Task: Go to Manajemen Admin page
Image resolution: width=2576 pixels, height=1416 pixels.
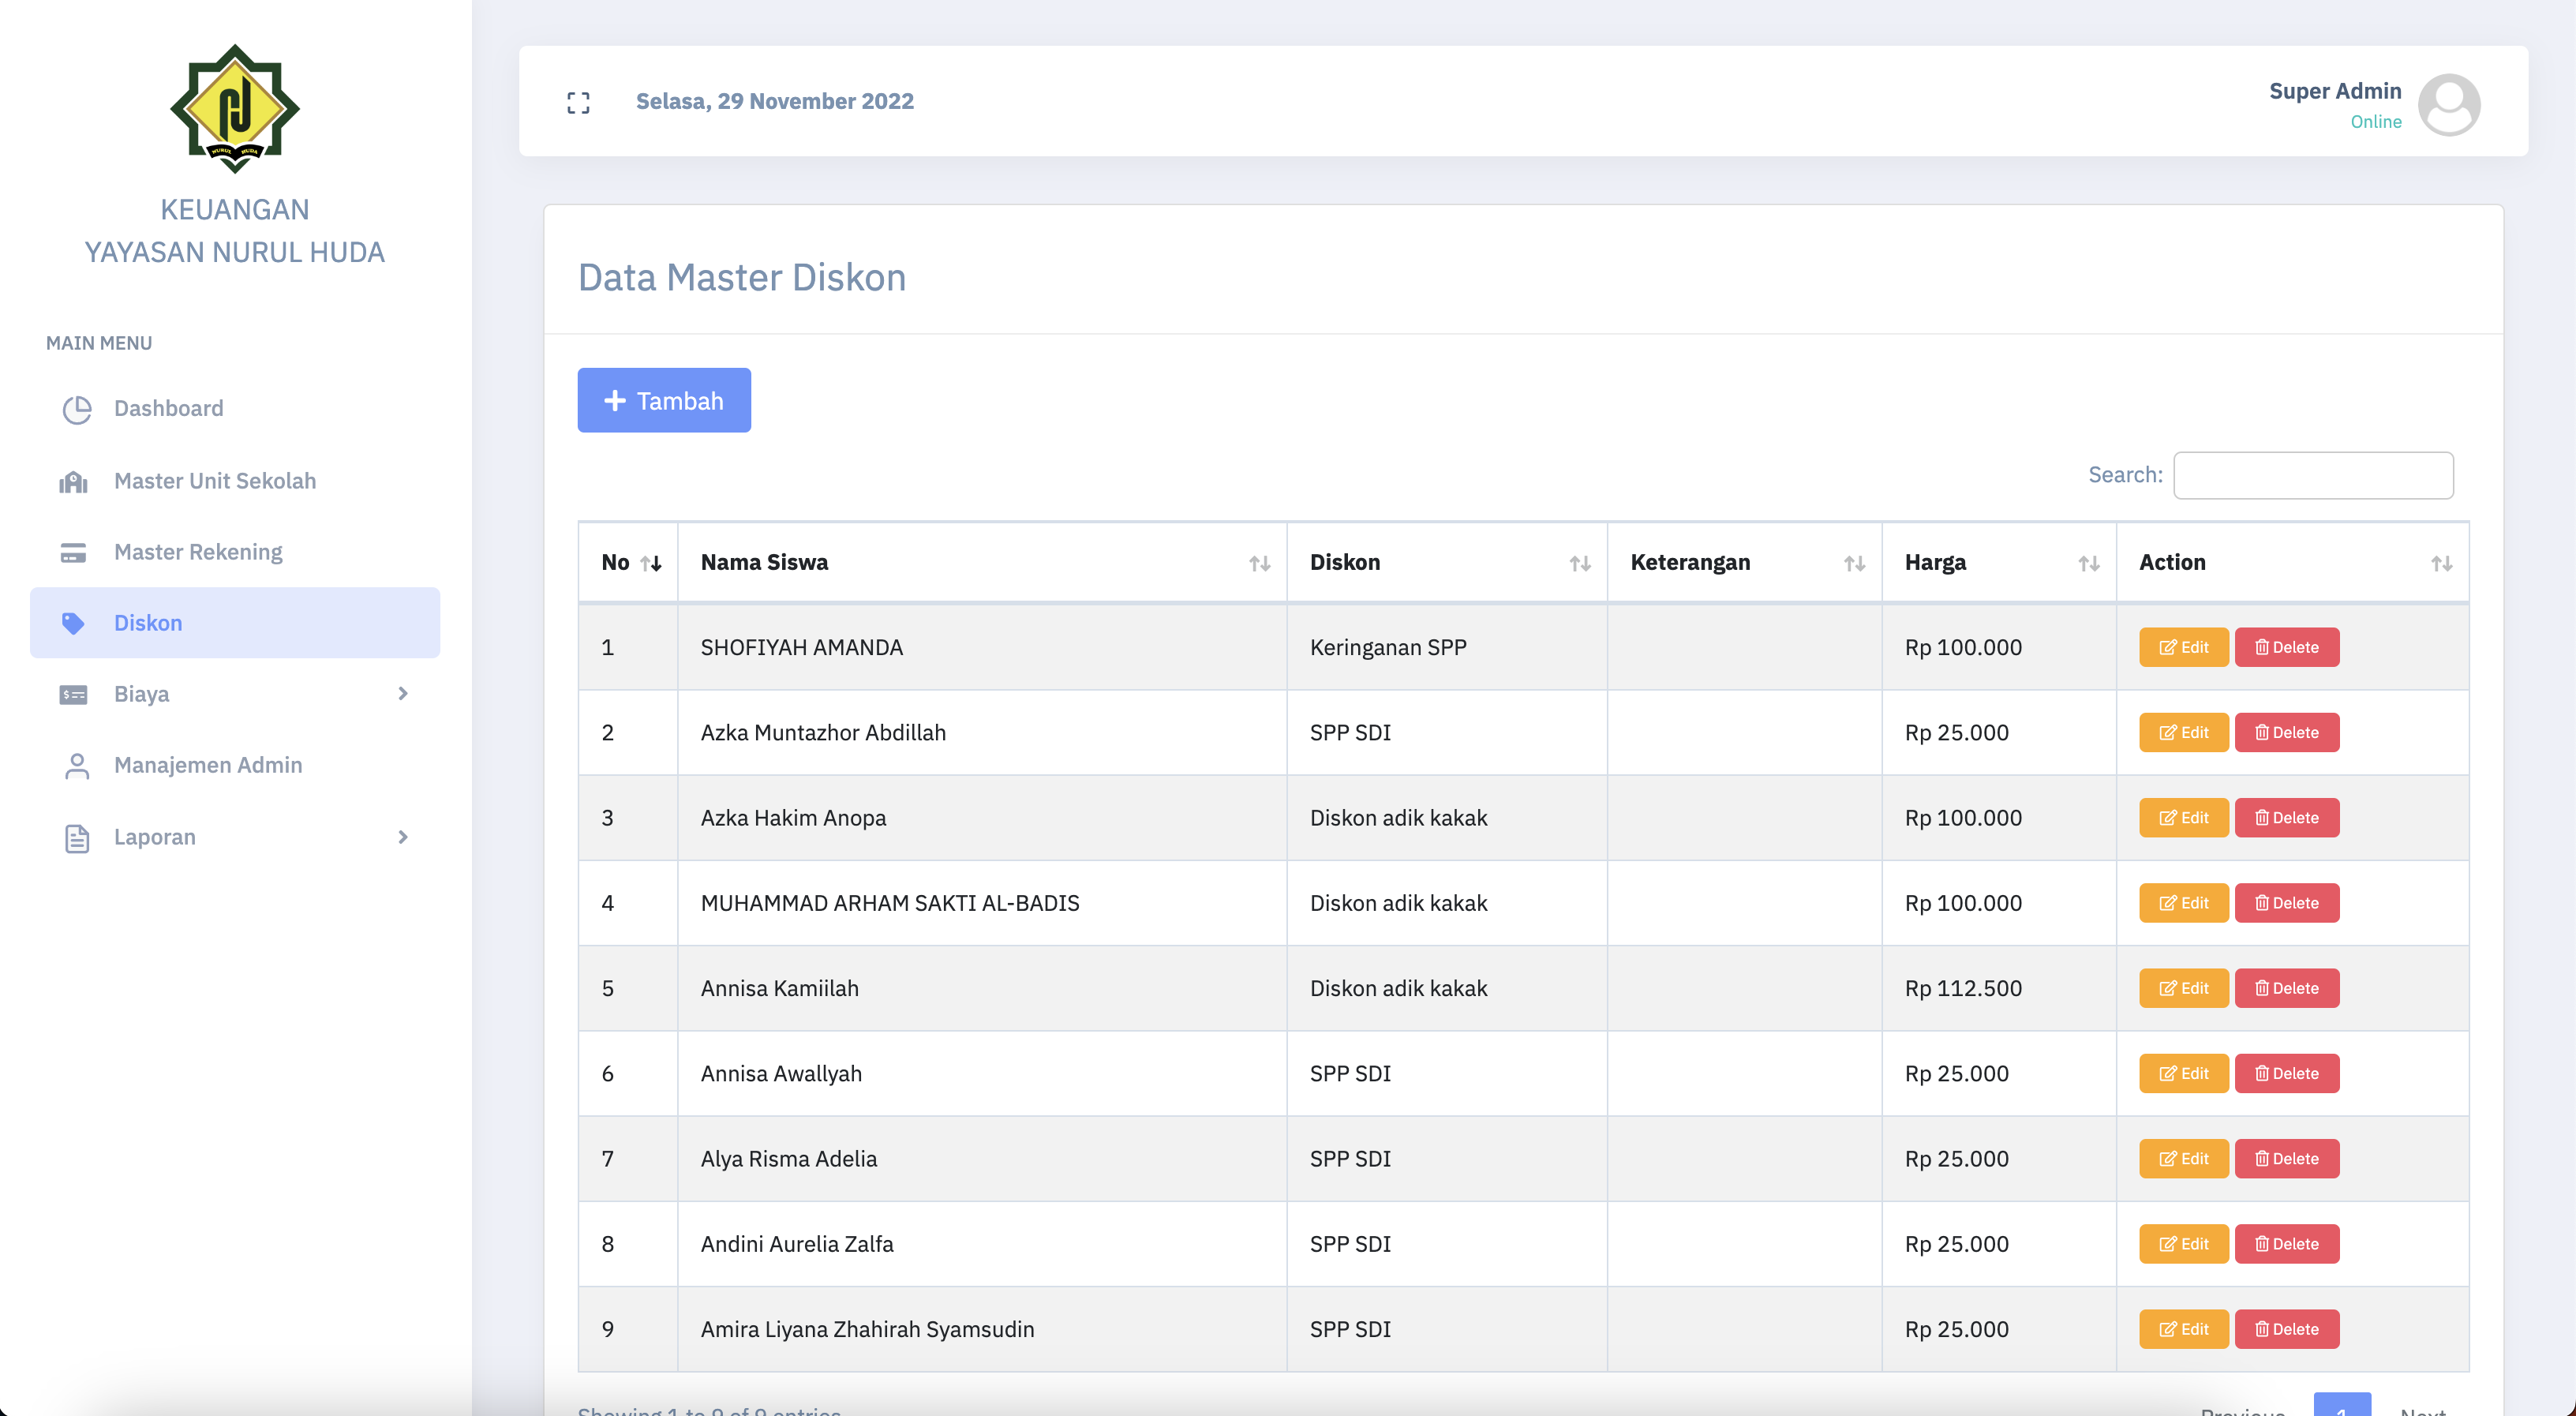Action: [x=207, y=765]
